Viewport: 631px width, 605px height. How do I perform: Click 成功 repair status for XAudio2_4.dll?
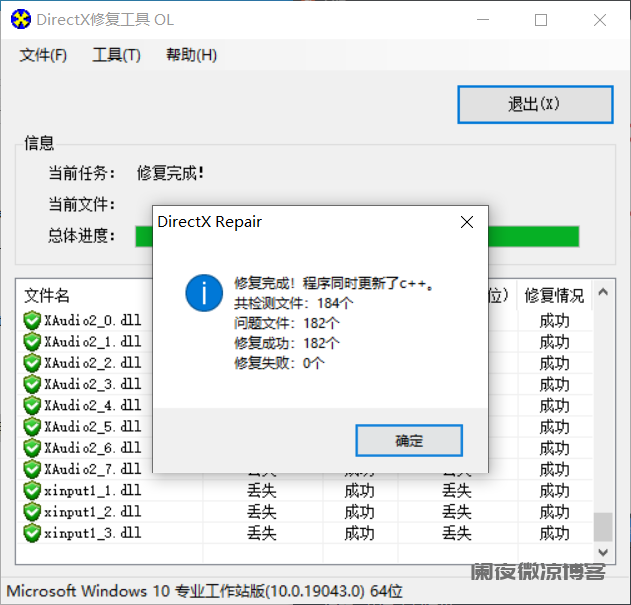coord(555,406)
